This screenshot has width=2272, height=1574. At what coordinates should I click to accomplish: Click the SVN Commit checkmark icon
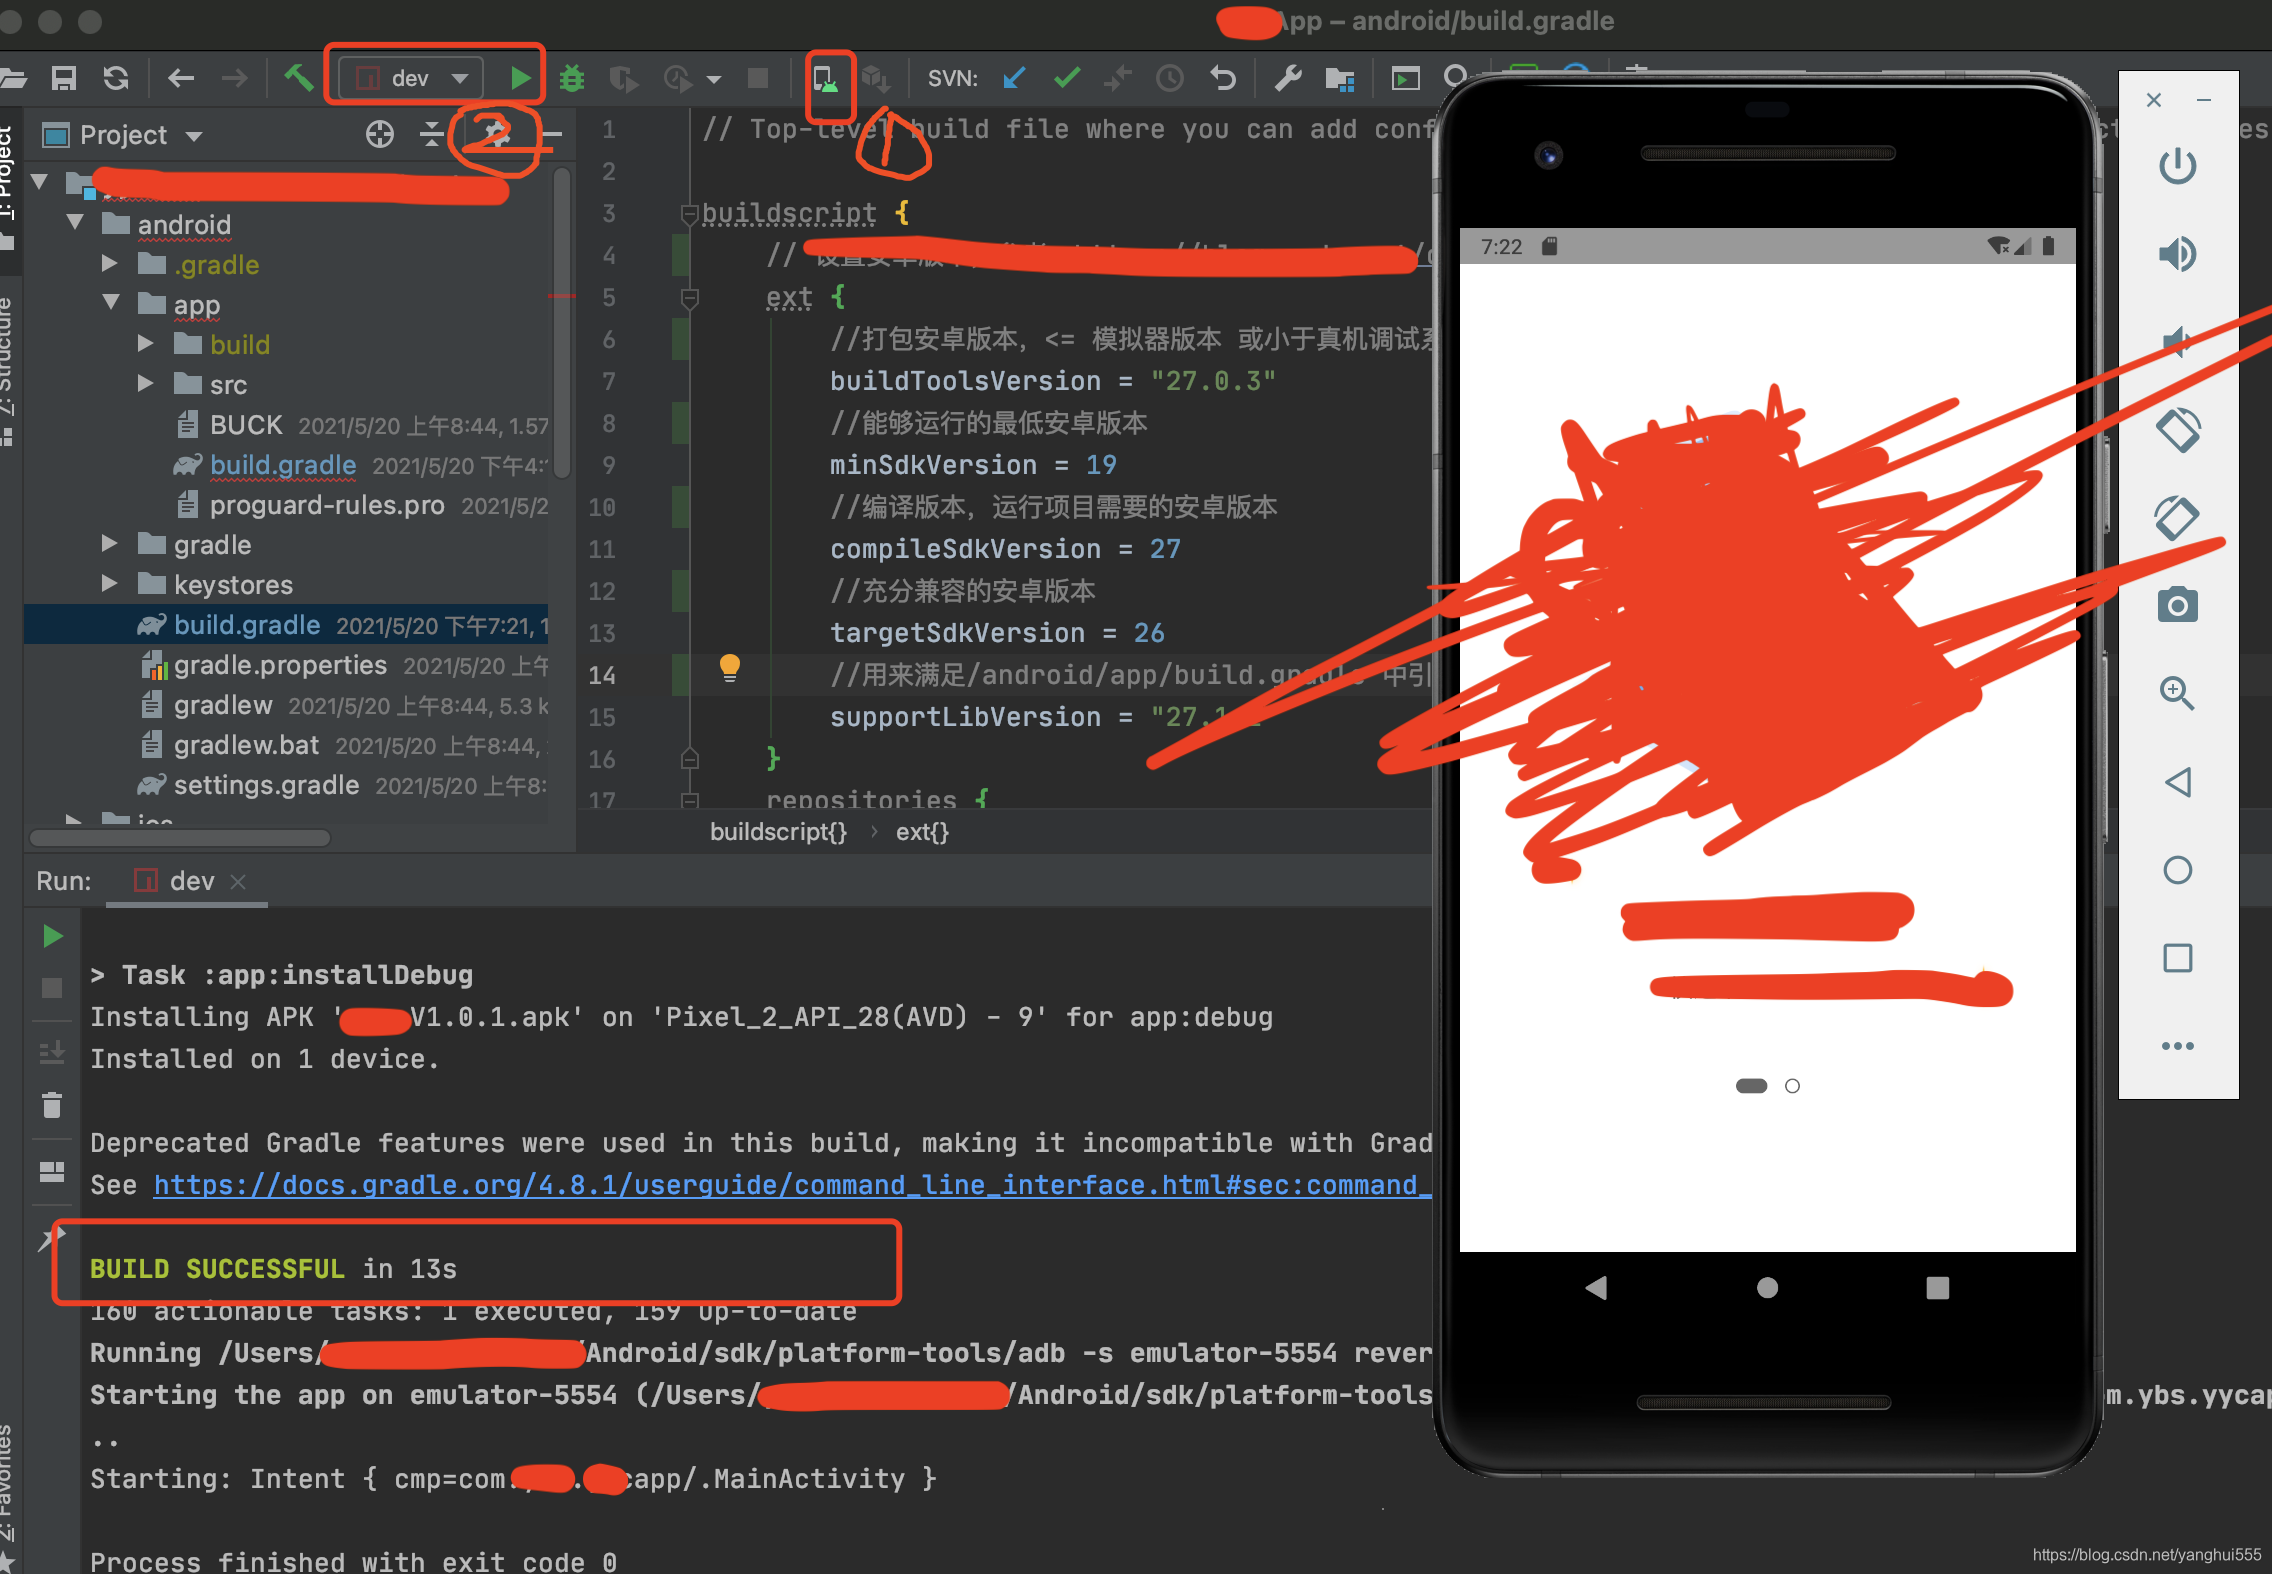coord(1067,78)
